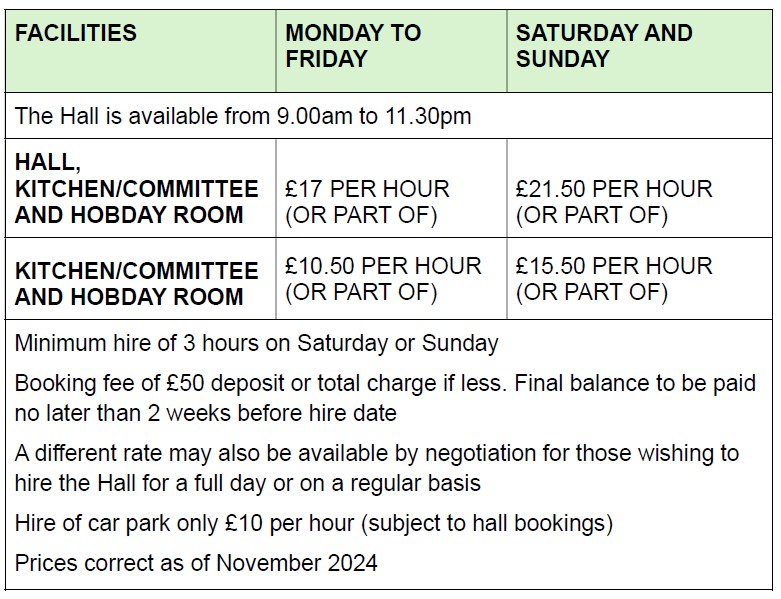Select the £10.50 PER HOUR weekday rate
Image resolution: width=781 pixels, height=599 pixels.
pos(383,267)
